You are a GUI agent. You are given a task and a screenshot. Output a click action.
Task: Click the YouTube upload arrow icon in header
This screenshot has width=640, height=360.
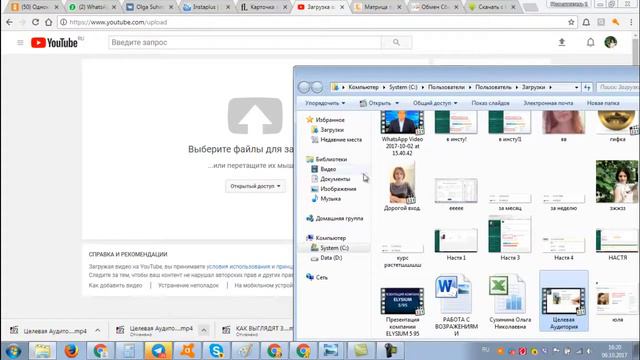click(x=562, y=42)
